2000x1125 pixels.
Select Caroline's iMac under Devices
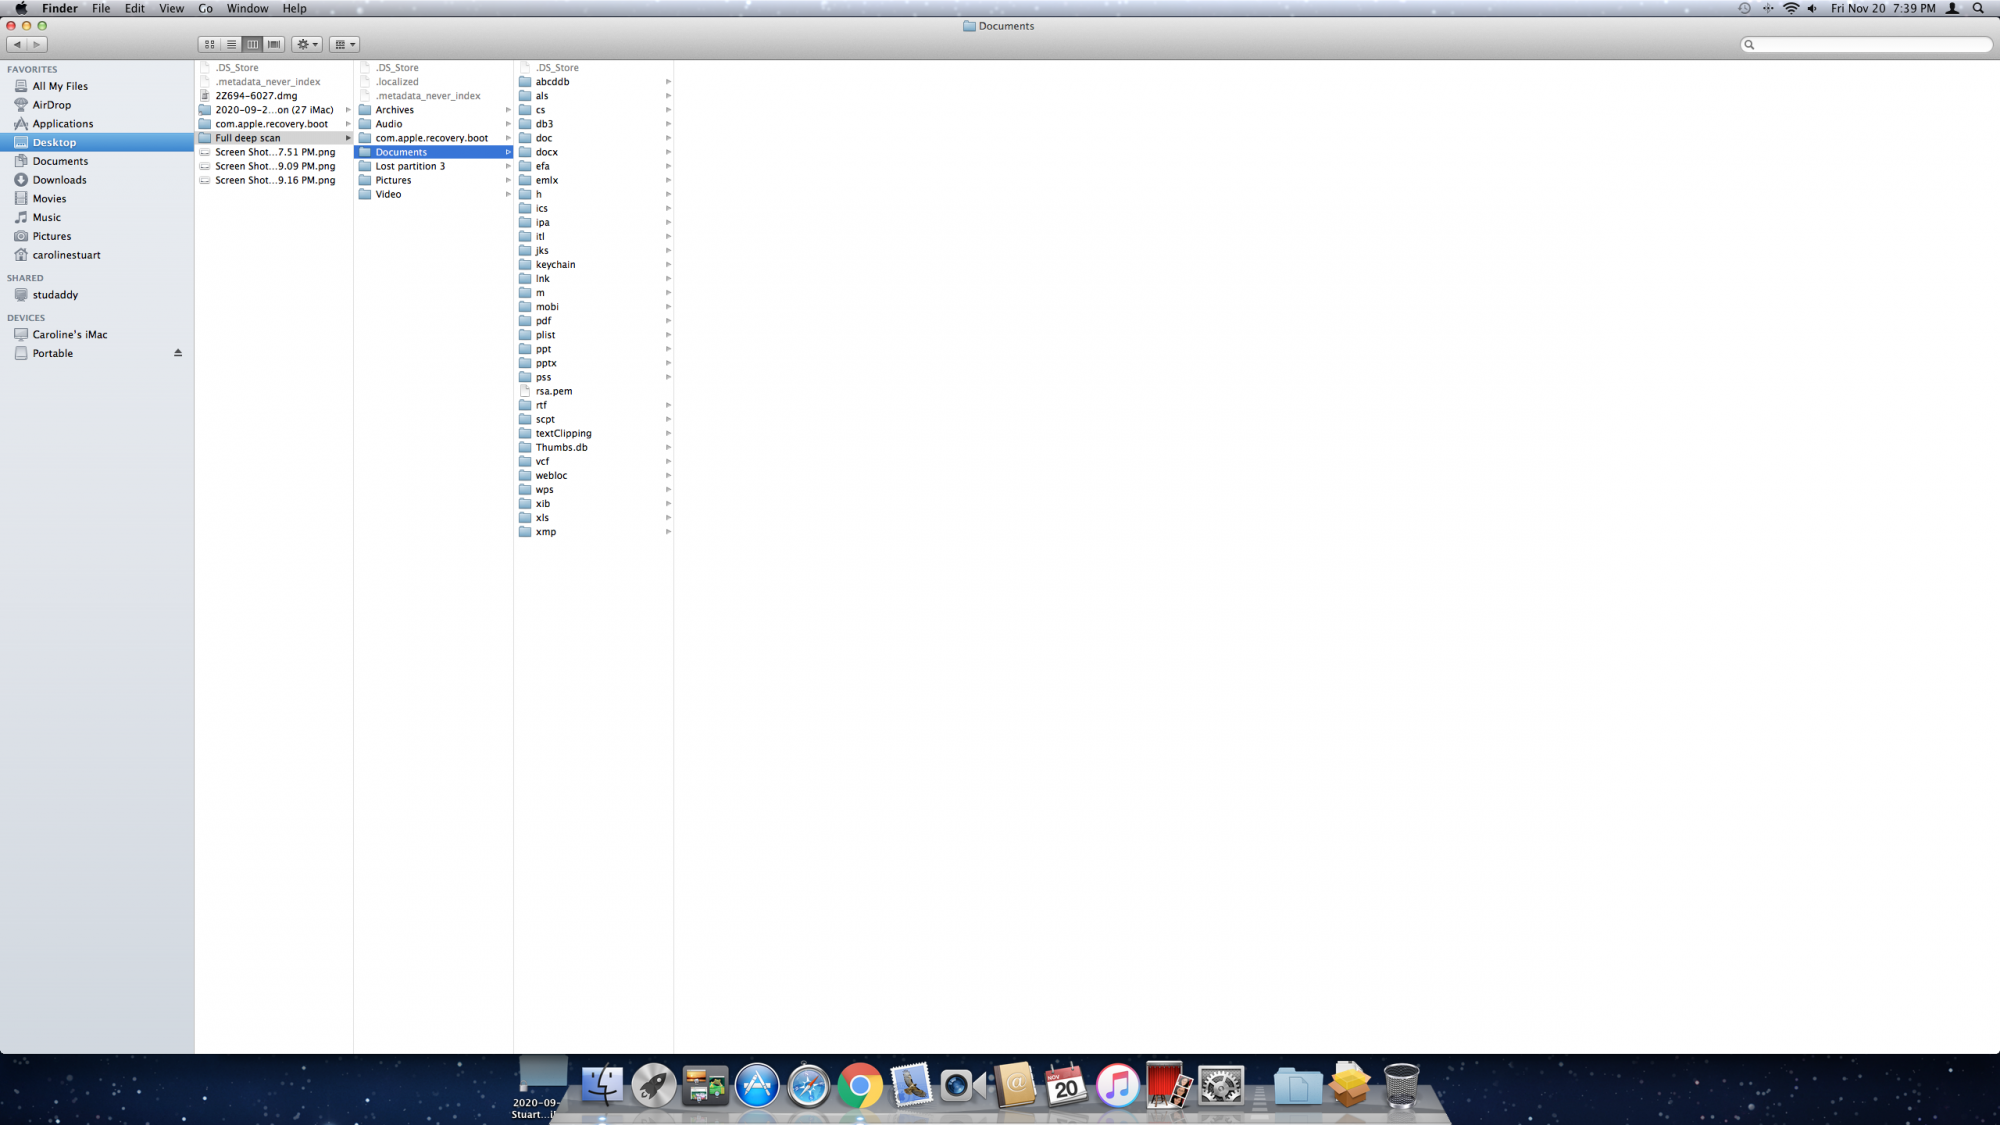click(69, 335)
